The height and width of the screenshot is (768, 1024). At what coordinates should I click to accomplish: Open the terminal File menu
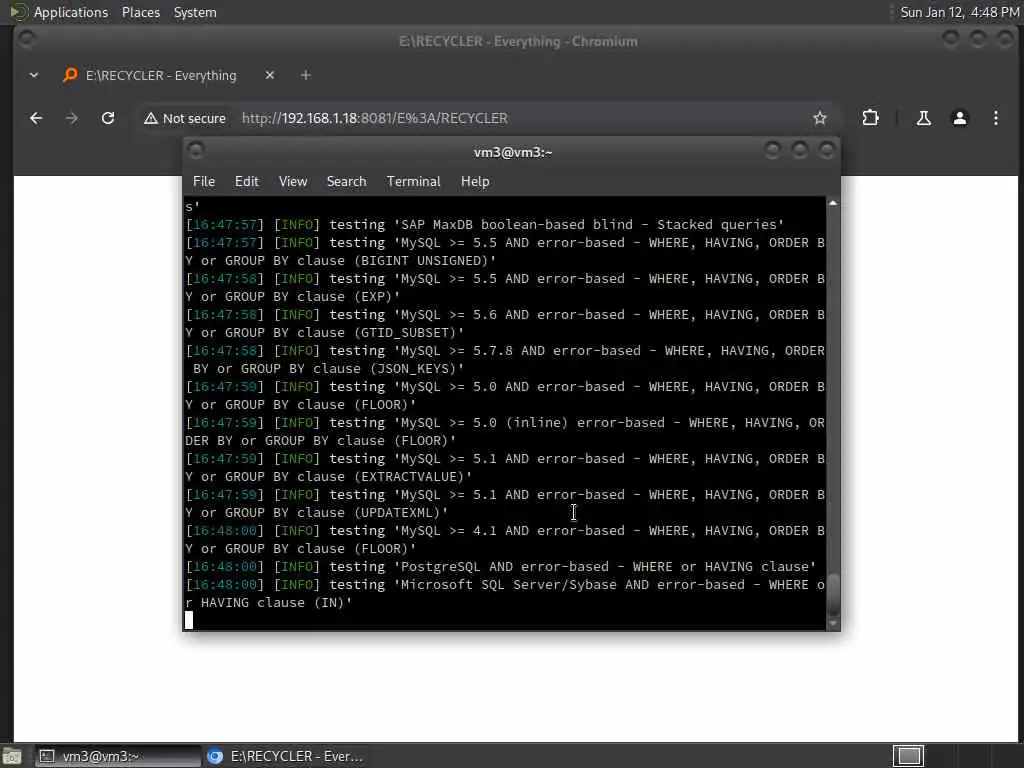pos(204,182)
